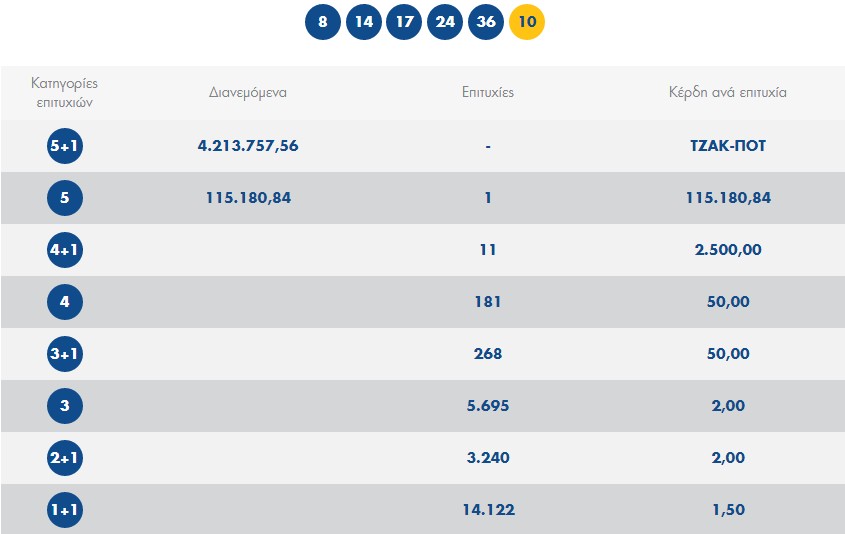
Task: Select the 5+1 category badge
Action: point(65,146)
